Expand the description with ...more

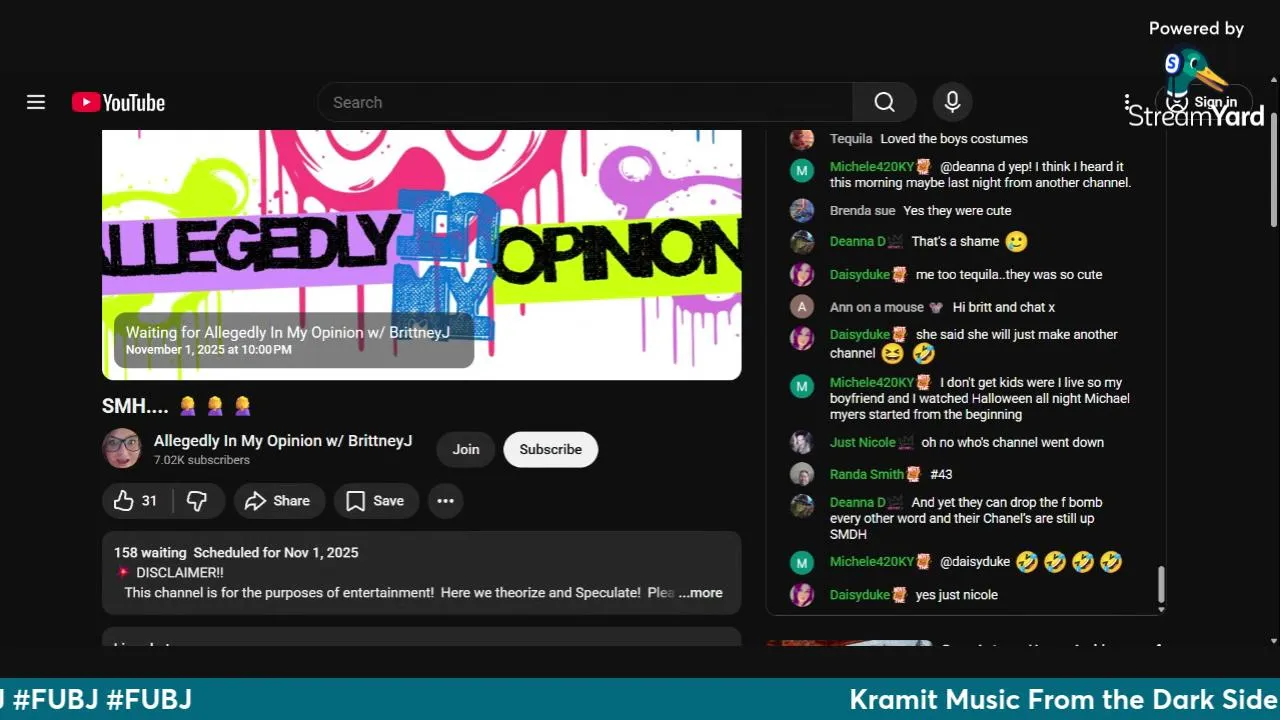tap(700, 593)
